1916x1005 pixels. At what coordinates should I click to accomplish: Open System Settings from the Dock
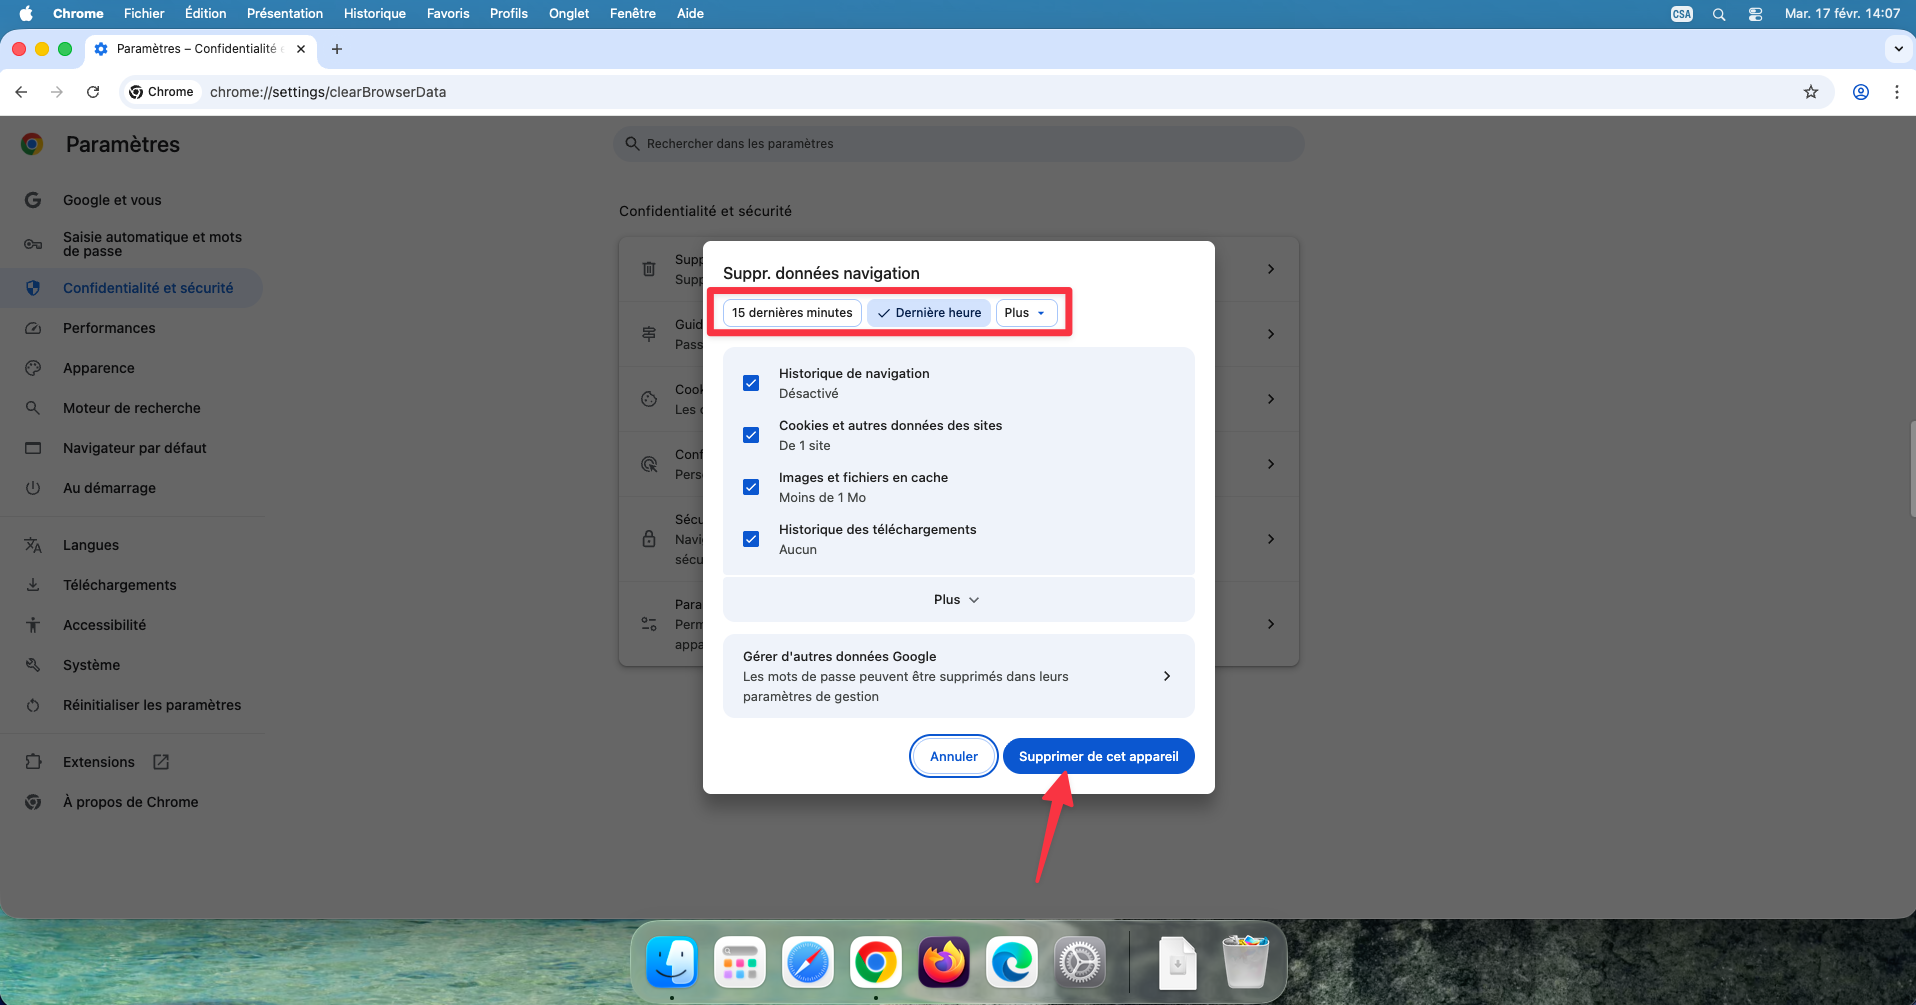1080,963
